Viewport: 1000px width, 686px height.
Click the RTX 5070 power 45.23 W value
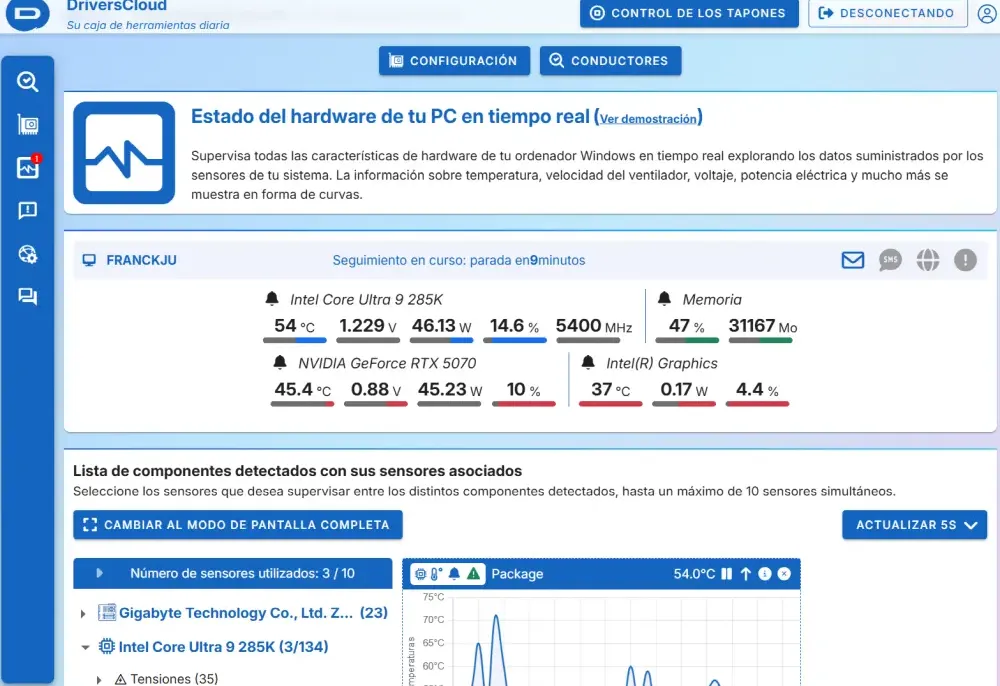tap(450, 390)
